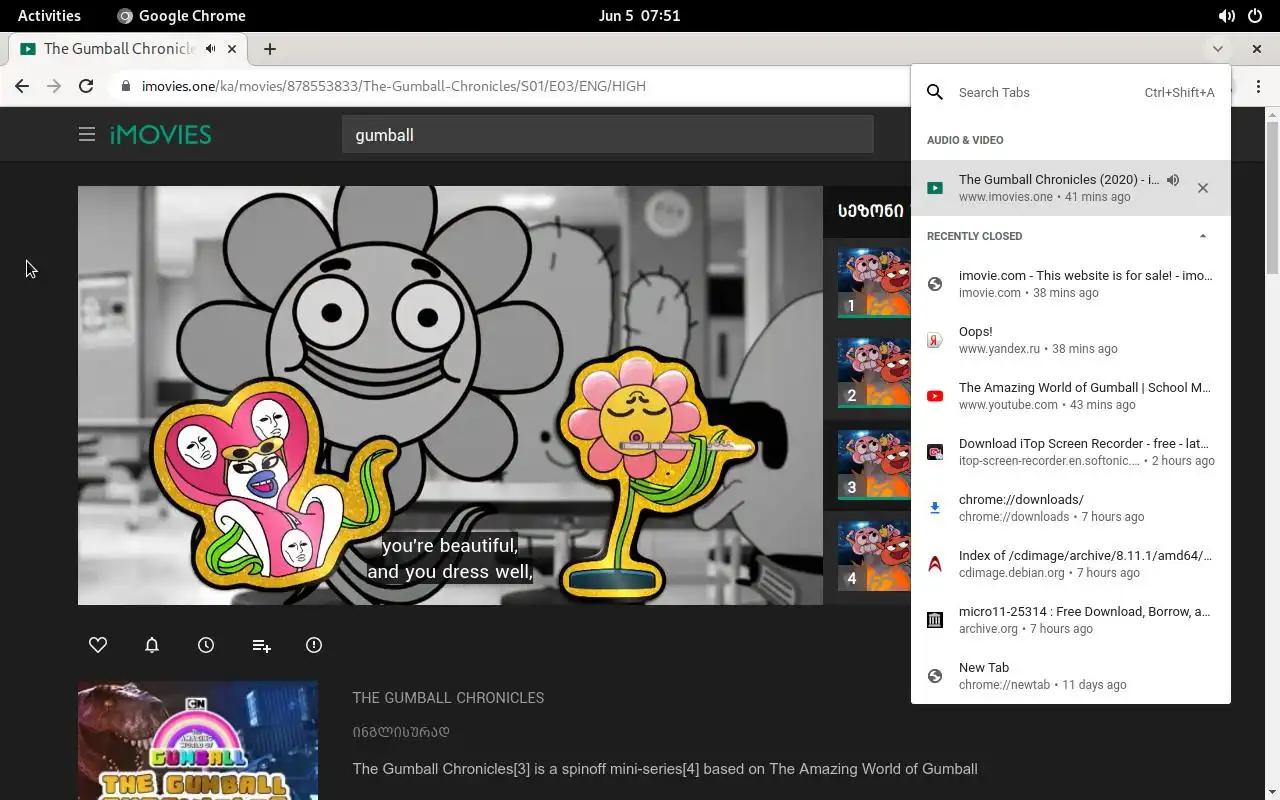Open The Gumball Chronicles (2020) tab entry

pos(1071,188)
